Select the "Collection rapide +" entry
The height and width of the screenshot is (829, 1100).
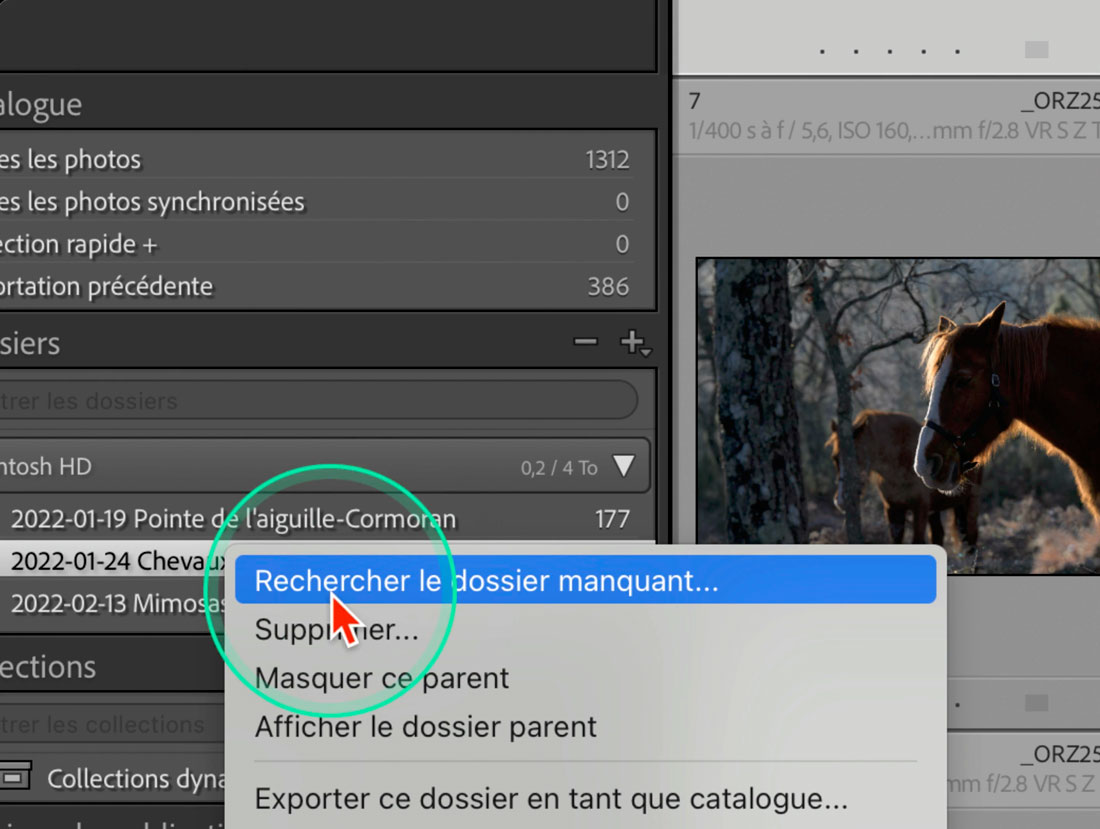[80, 244]
